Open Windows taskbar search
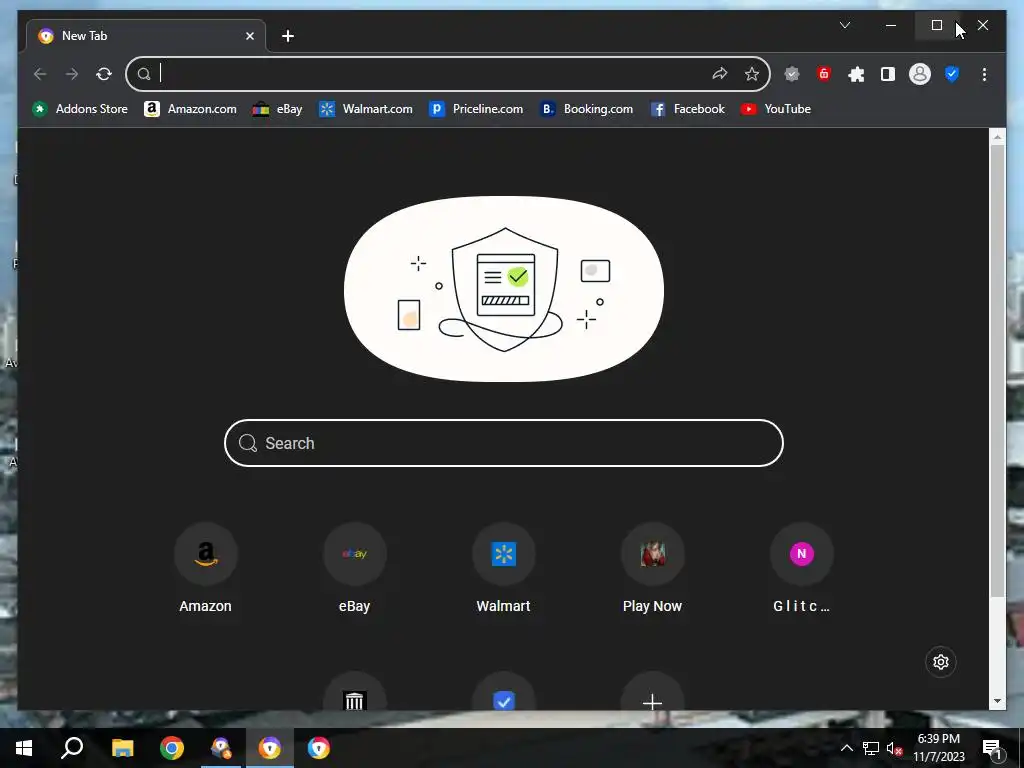Image resolution: width=1024 pixels, height=768 pixels. point(72,748)
